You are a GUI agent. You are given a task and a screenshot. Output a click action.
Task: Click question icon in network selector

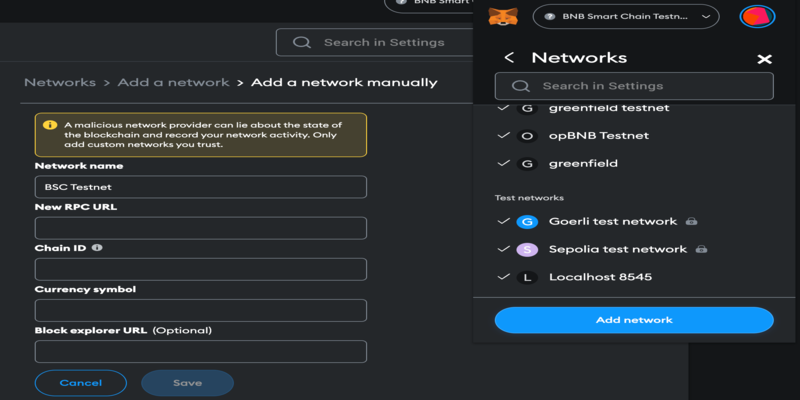[549, 16]
